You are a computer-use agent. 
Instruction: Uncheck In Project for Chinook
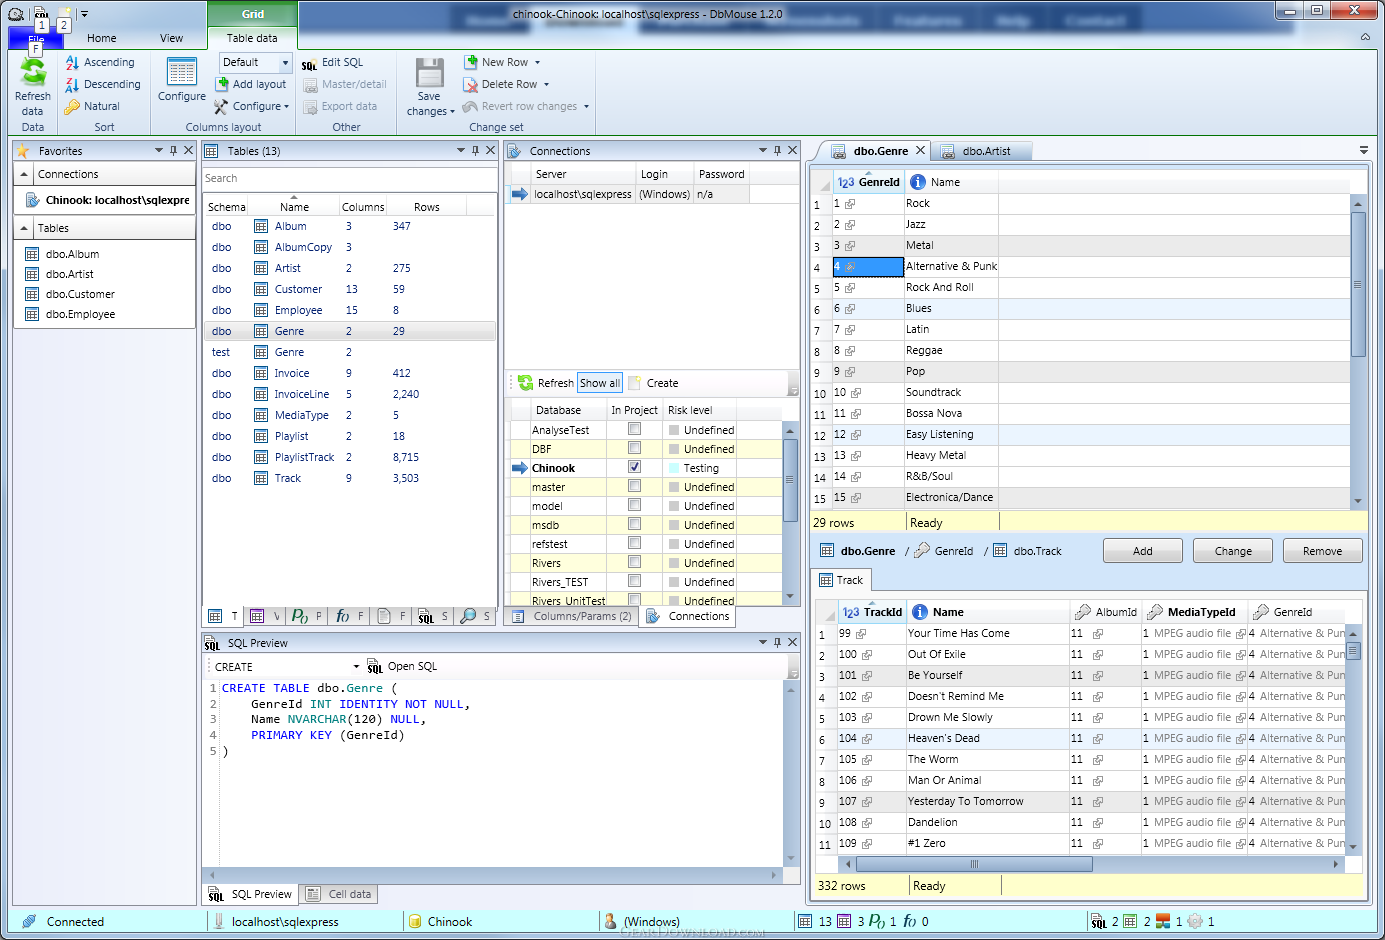pyautogui.click(x=634, y=467)
